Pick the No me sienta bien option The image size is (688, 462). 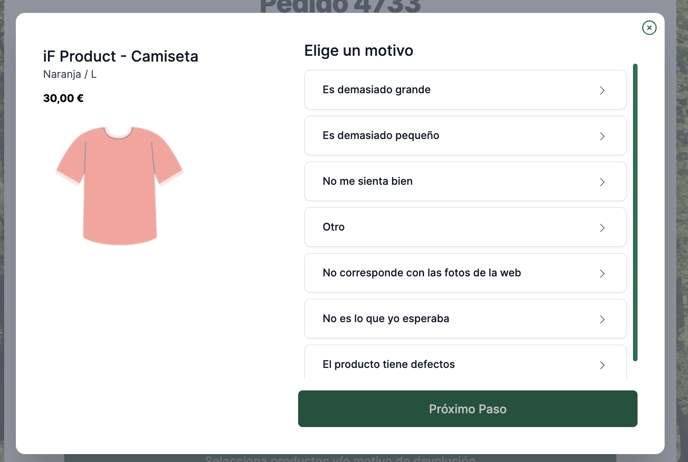pos(465,182)
